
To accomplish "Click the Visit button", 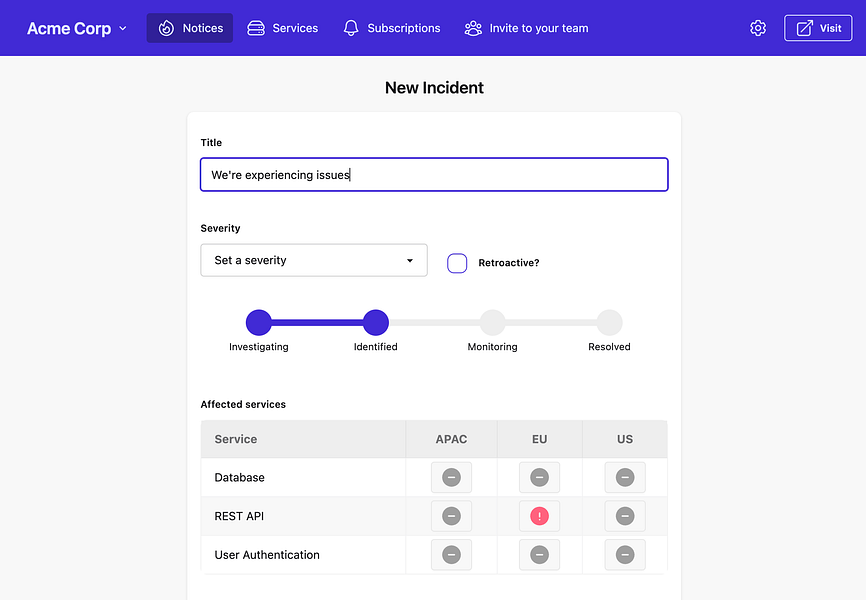I will pyautogui.click(x=818, y=28).
